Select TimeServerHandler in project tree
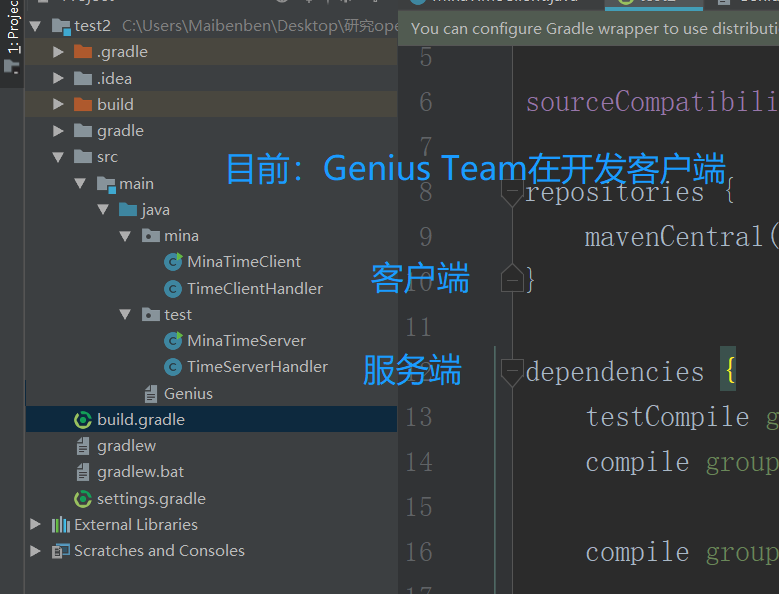The image size is (779, 594). coord(257,367)
